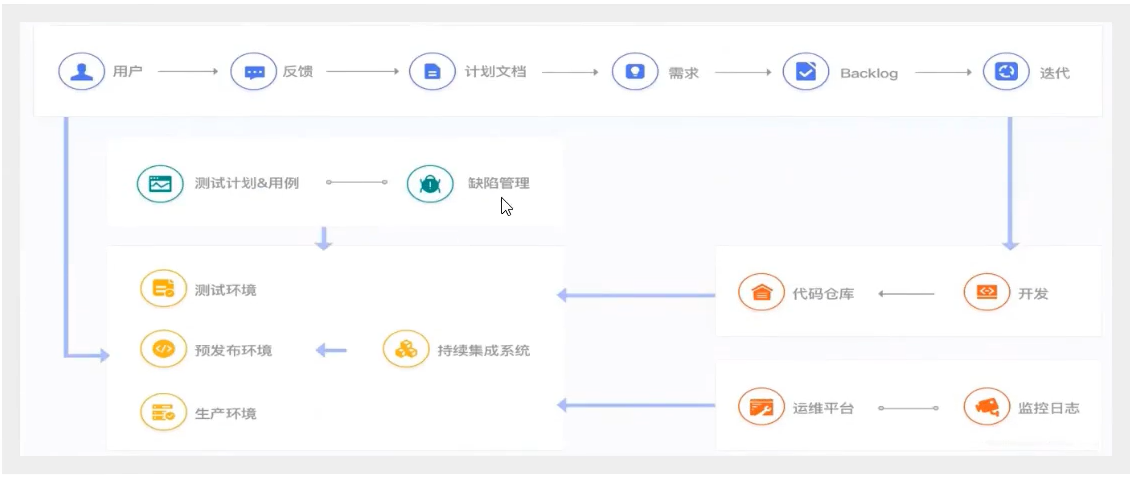1138x480 pixels.
Task: Click the 测试计划&用例 chart icon
Action: pos(160,184)
